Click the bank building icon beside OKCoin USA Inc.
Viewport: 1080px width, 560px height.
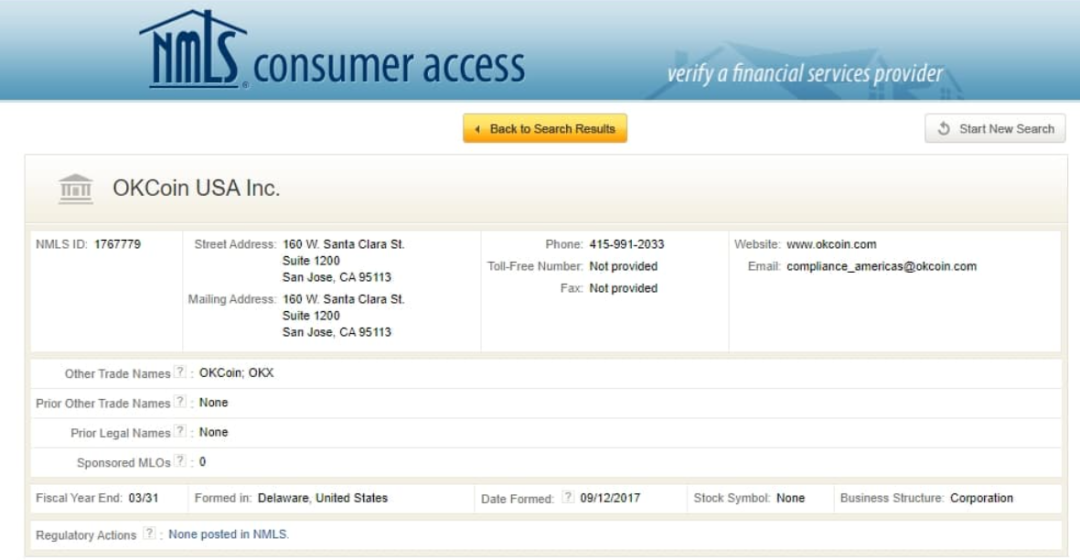coord(76,189)
